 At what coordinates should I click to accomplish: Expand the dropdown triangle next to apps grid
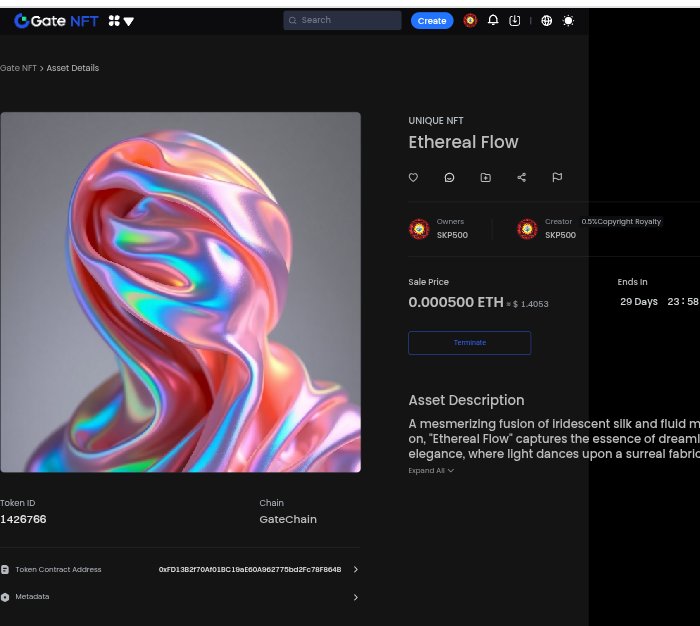point(129,21)
